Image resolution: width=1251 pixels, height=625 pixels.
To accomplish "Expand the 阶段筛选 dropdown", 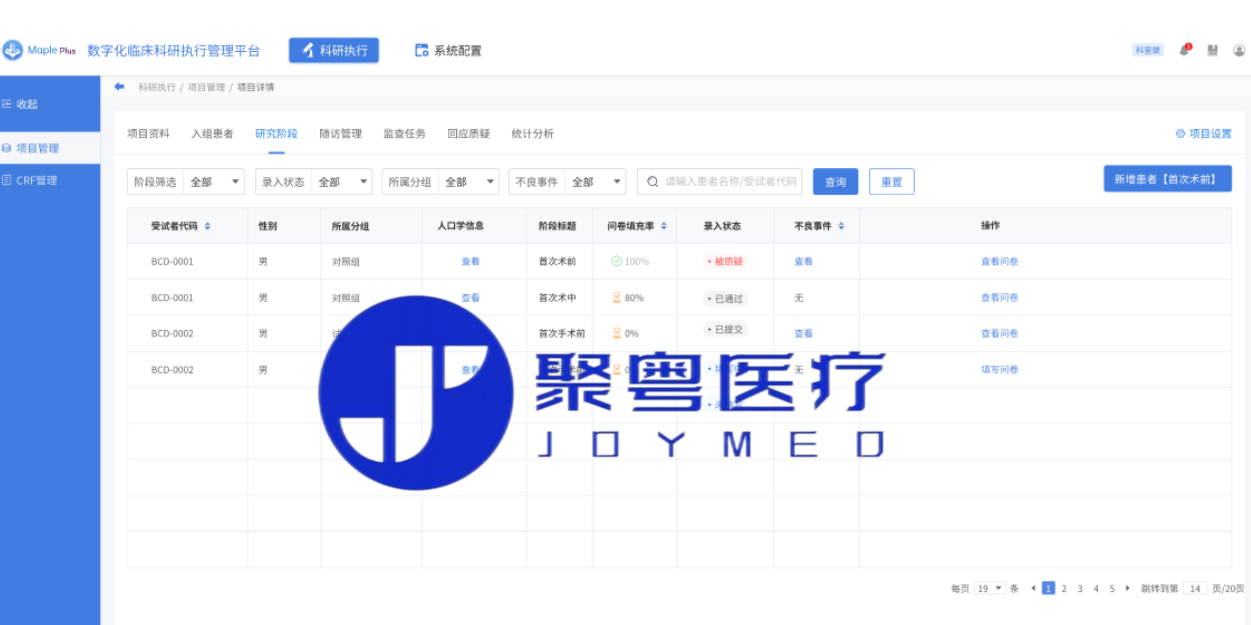I will tap(214, 182).
